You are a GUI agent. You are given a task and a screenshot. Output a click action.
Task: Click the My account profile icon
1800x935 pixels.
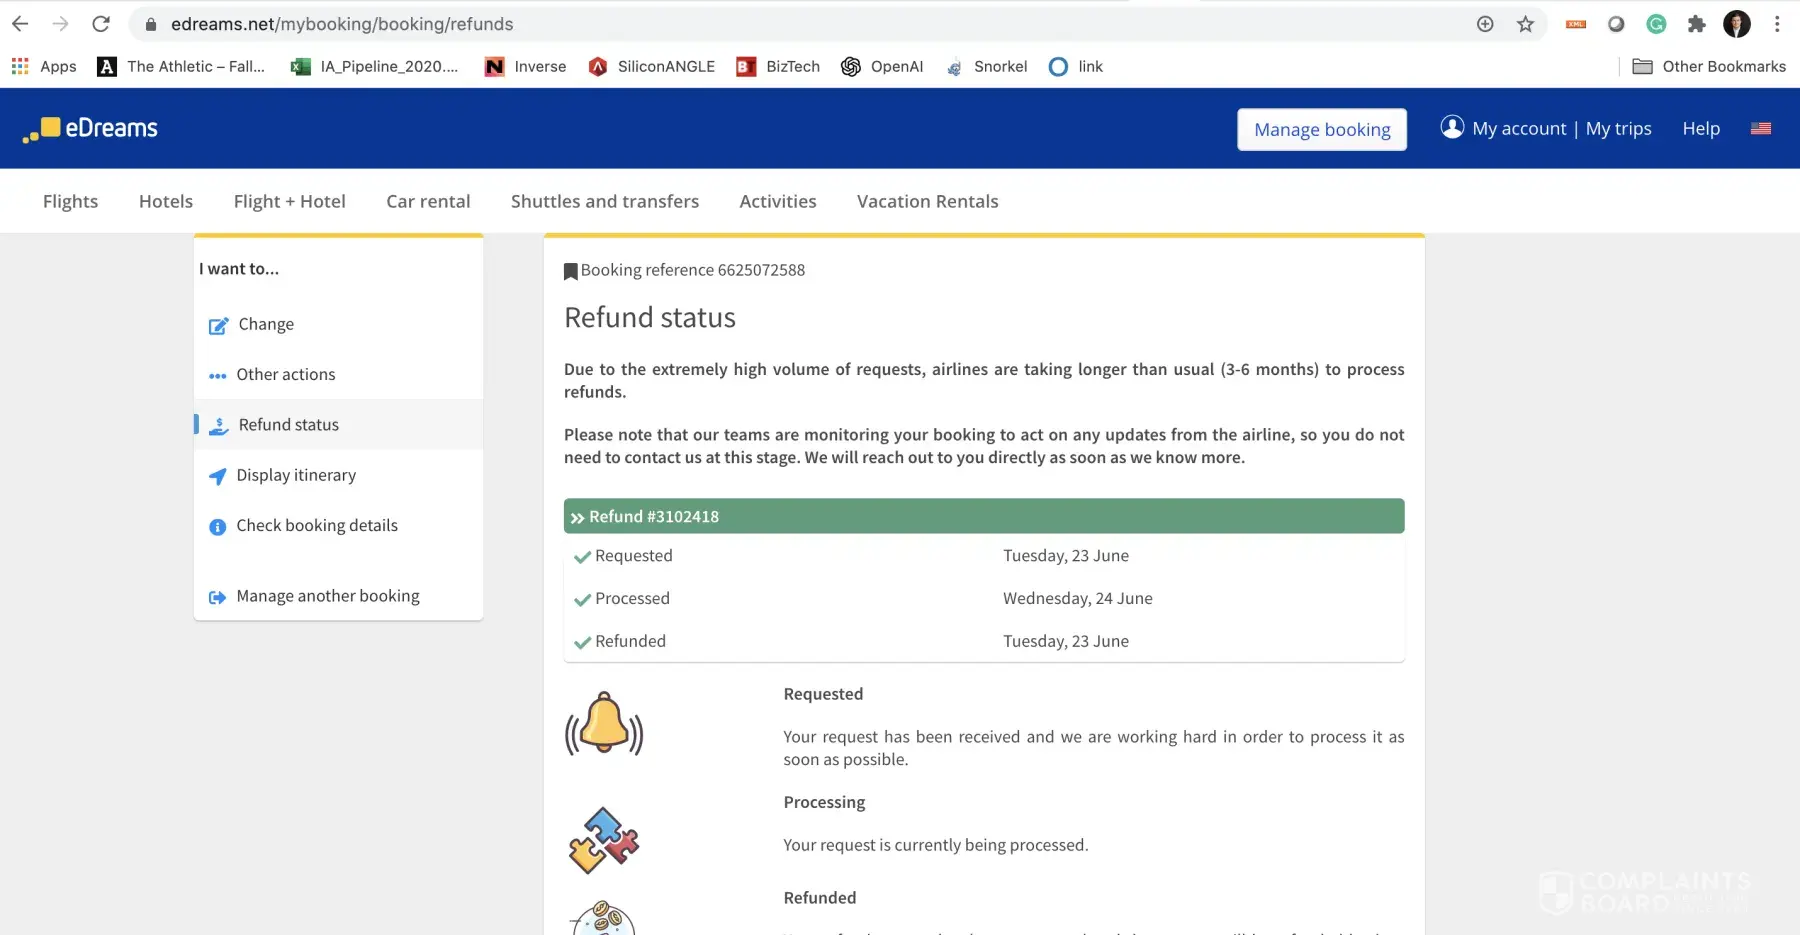1452,128
